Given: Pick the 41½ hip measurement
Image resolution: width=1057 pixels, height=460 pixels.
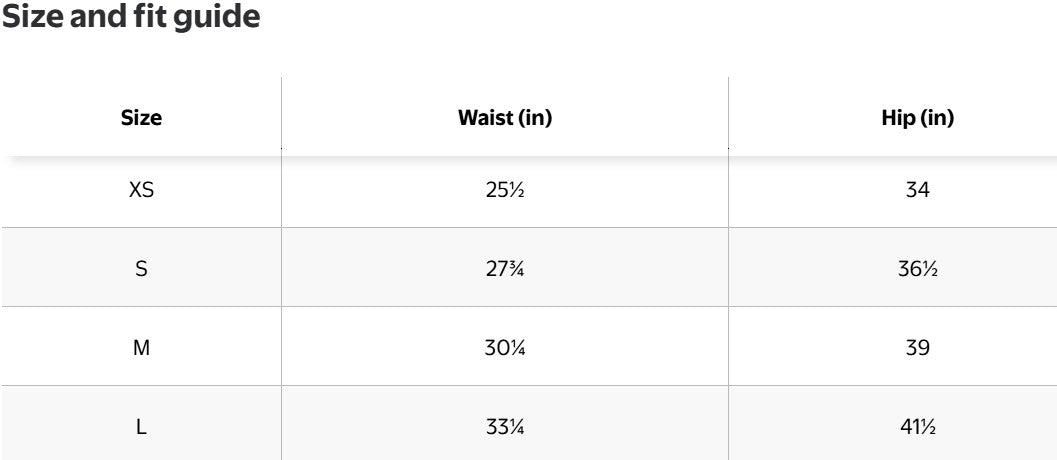Looking at the screenshot, I should pyautogui.click(x=917, y=427).
